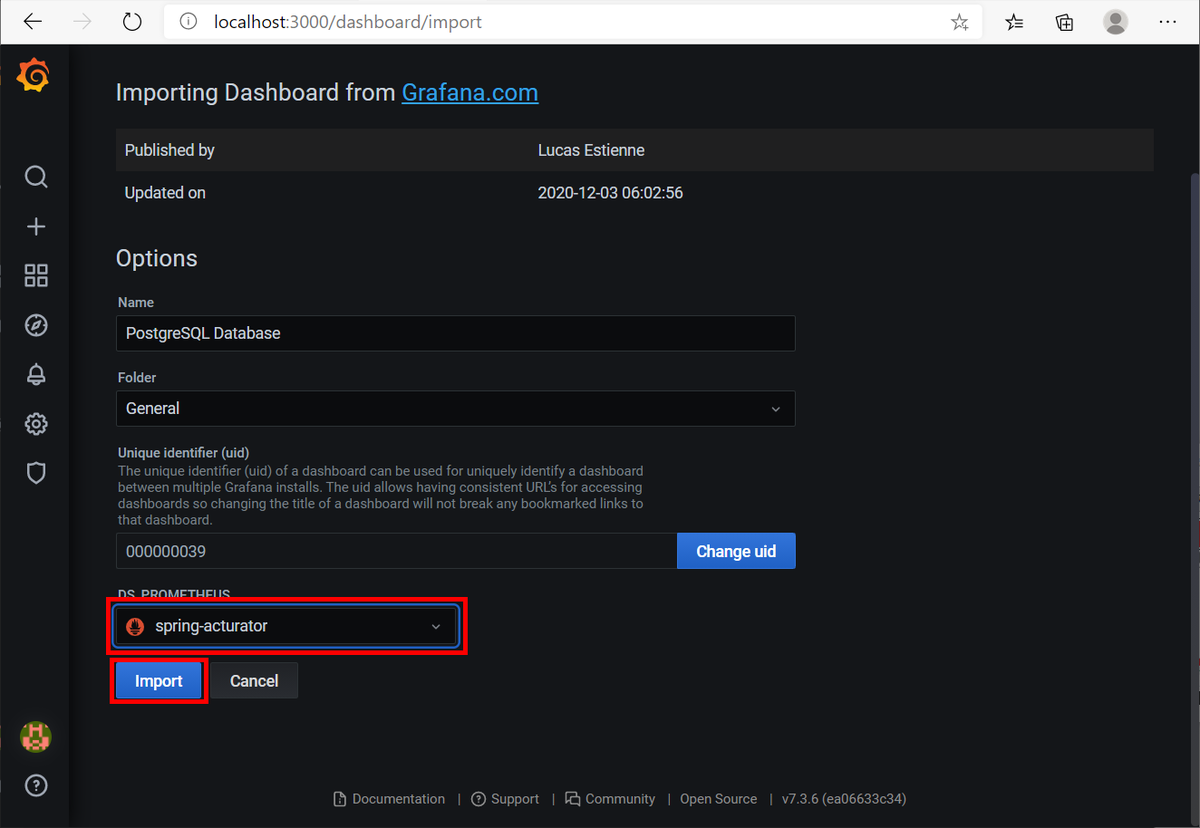Open the Open Source footer link
Image resolution: width=1200 pixels, height=828 pixels.
719,799
